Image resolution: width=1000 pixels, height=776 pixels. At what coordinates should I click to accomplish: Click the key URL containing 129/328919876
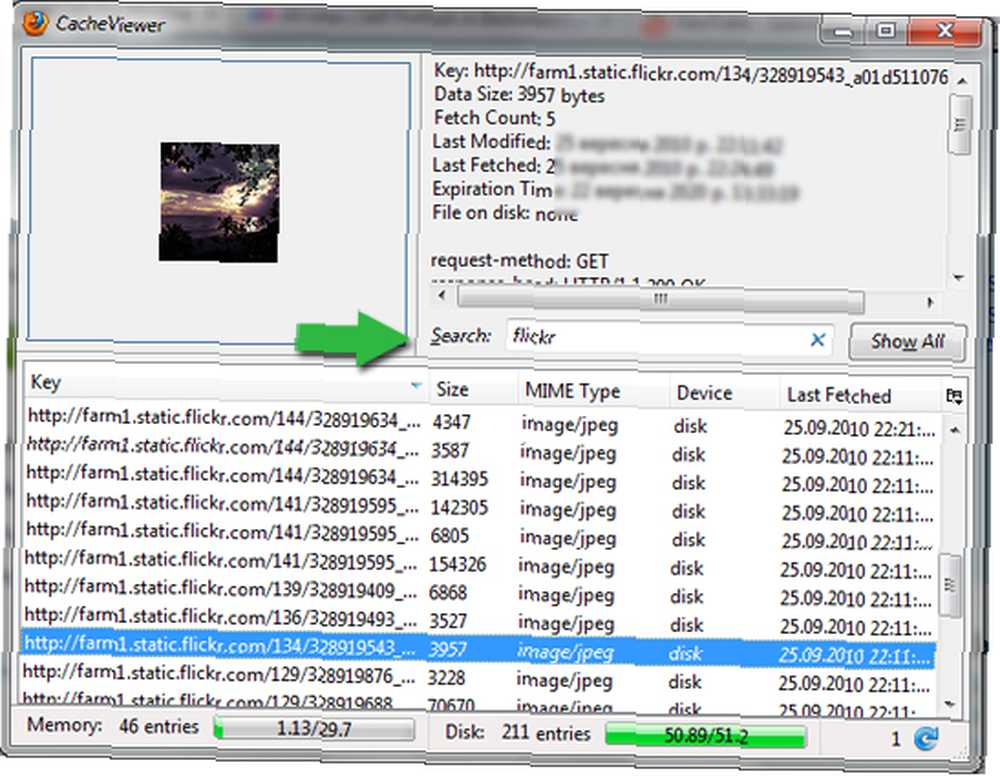coord(219,673)
